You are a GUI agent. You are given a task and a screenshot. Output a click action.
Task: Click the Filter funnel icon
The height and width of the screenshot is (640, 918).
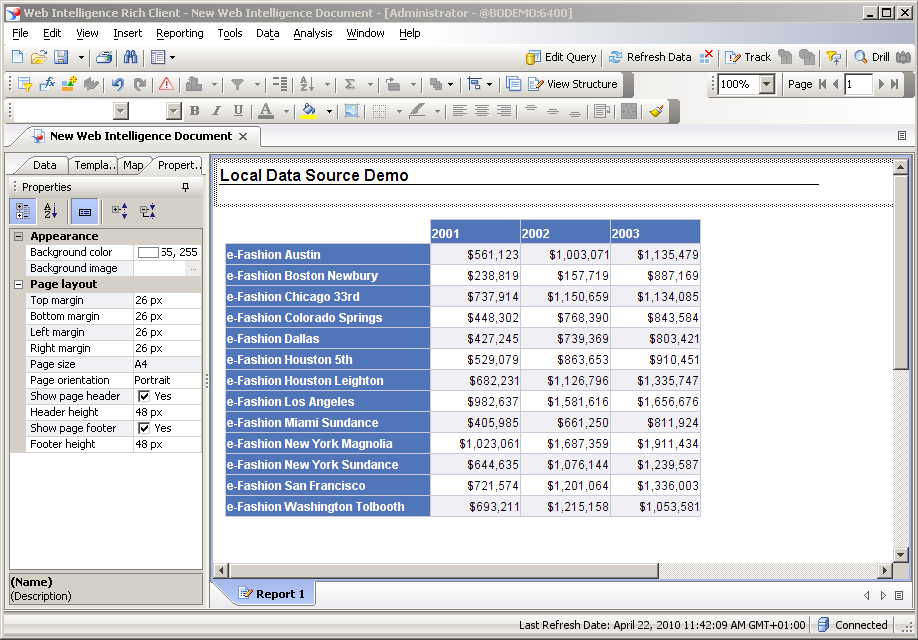[x=237, y=84]
